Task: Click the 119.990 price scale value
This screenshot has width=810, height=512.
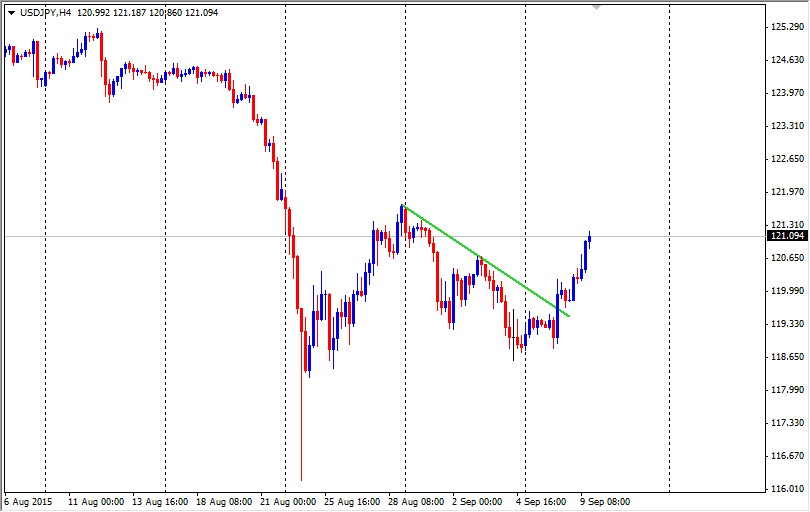Action: pyautogui.click(x=787, y=291)
